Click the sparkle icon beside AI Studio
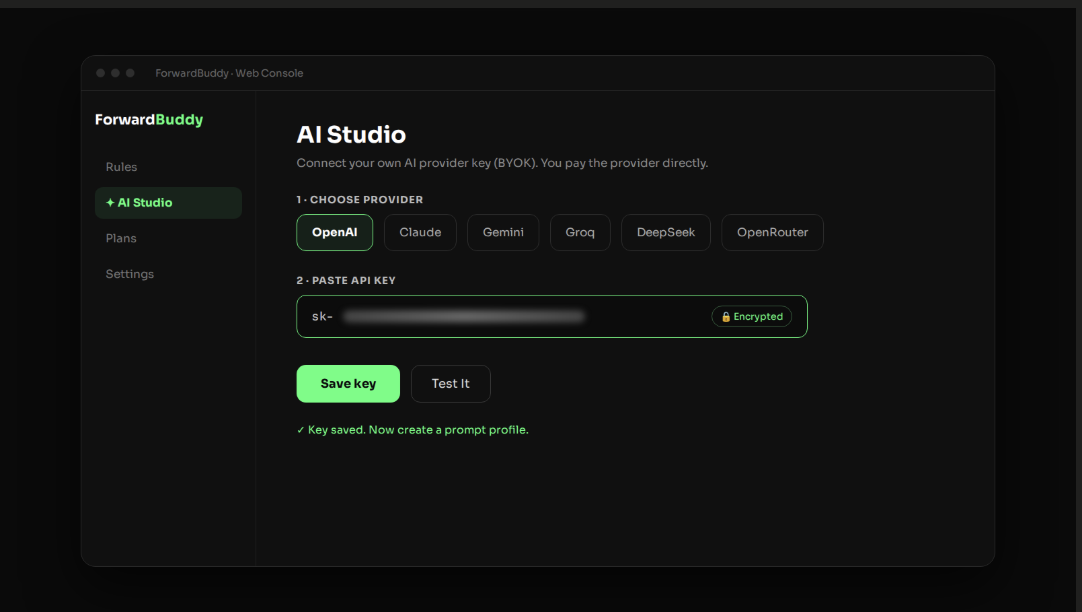The width and height of the screenshot is (1082, 612). click(x=110, y=203)
